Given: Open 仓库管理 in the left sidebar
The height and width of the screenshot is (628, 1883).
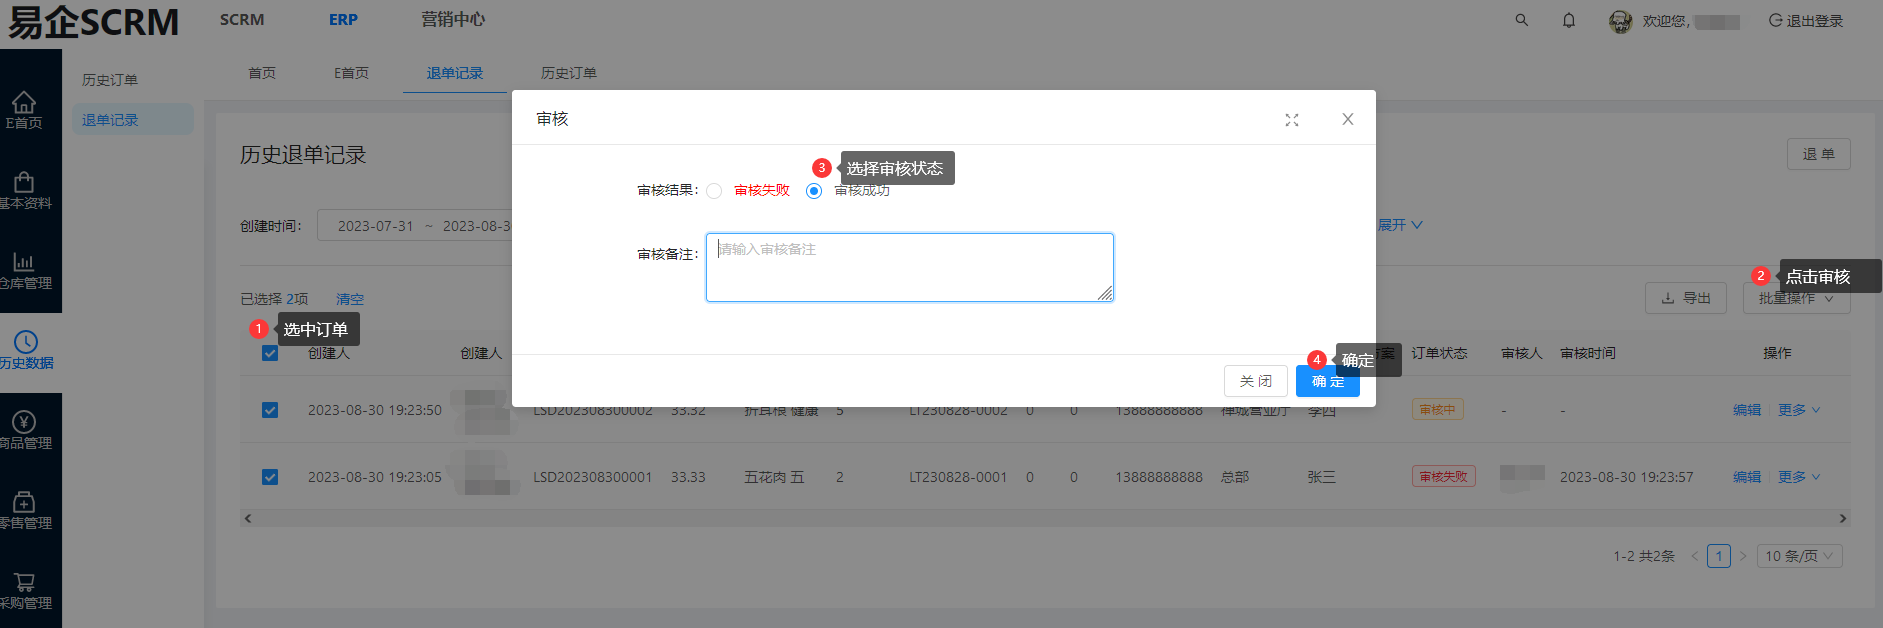Looking at the screenshot, I should 24,270.
